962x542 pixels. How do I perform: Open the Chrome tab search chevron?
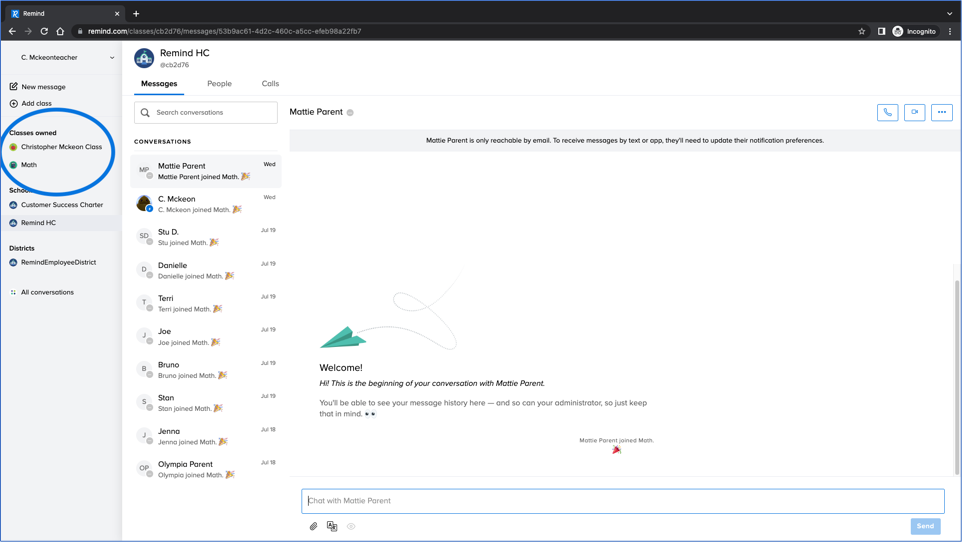pyautogui.click(x=949, y=14)
